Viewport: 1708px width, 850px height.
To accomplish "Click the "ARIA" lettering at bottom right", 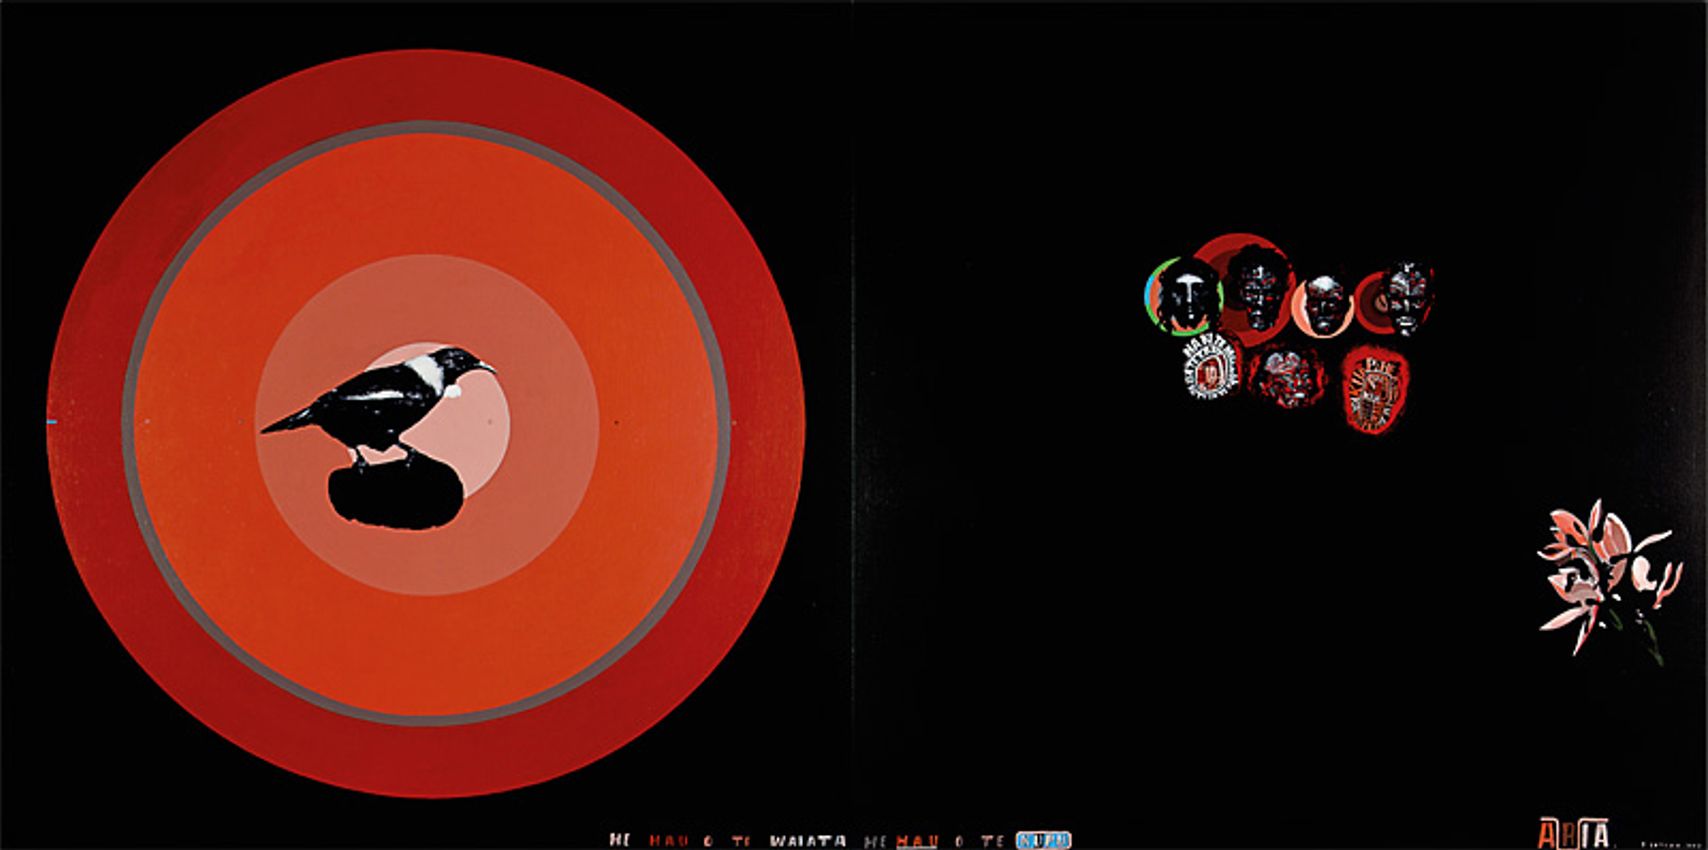I will [x=1574, y=833].
